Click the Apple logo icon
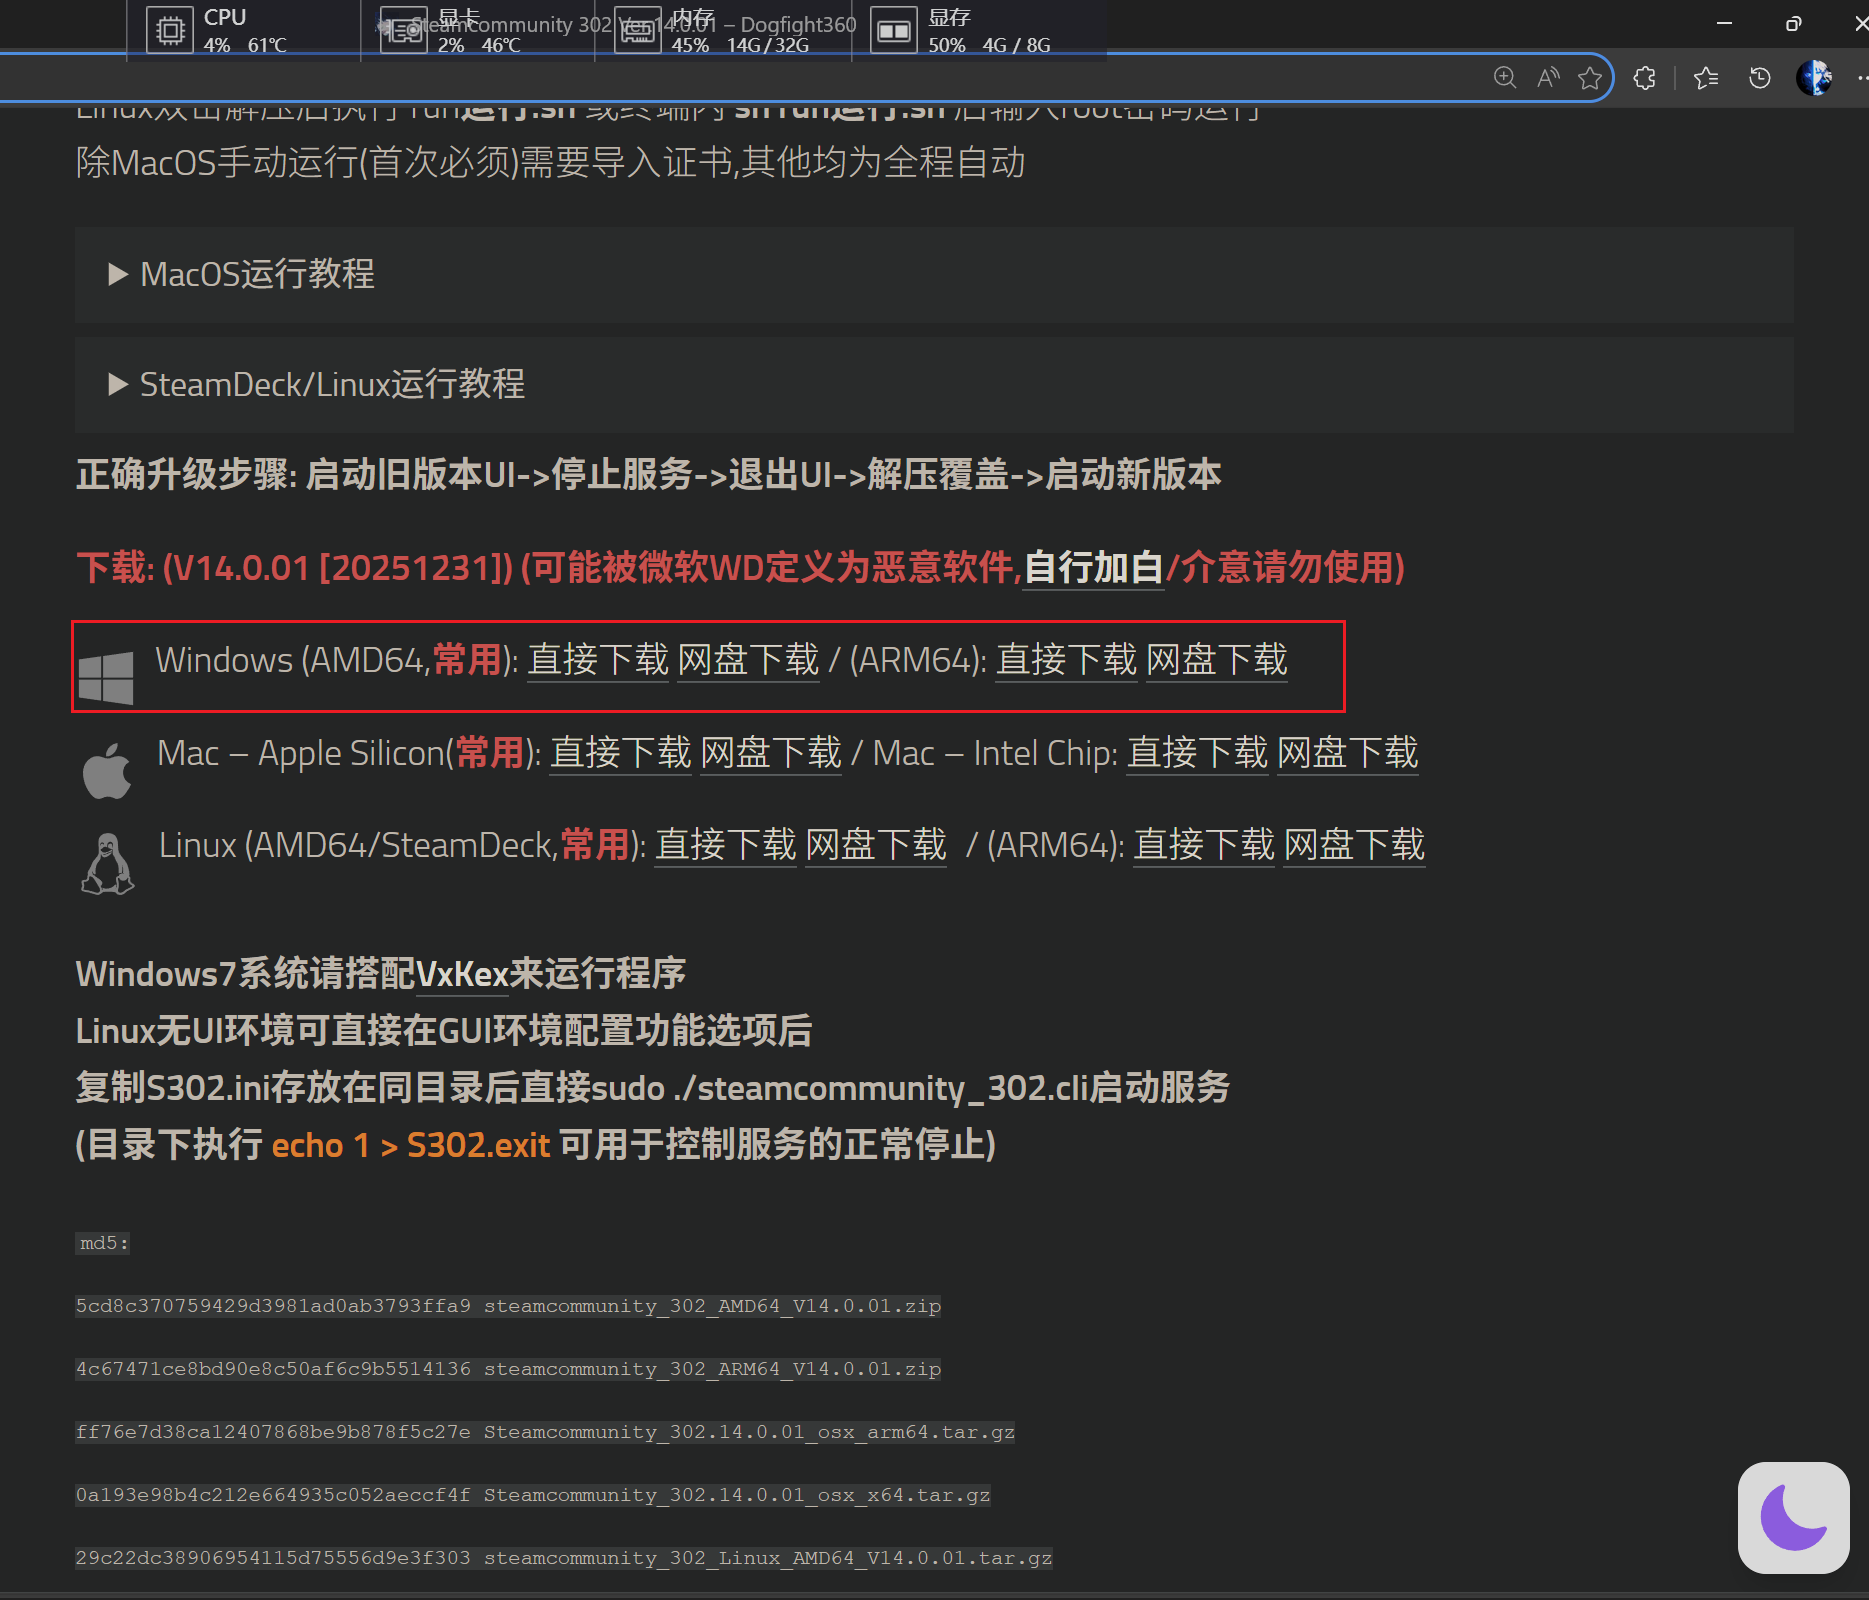Image resolution: width=1869 pixels, height=1600 pixels. [107, 771]
